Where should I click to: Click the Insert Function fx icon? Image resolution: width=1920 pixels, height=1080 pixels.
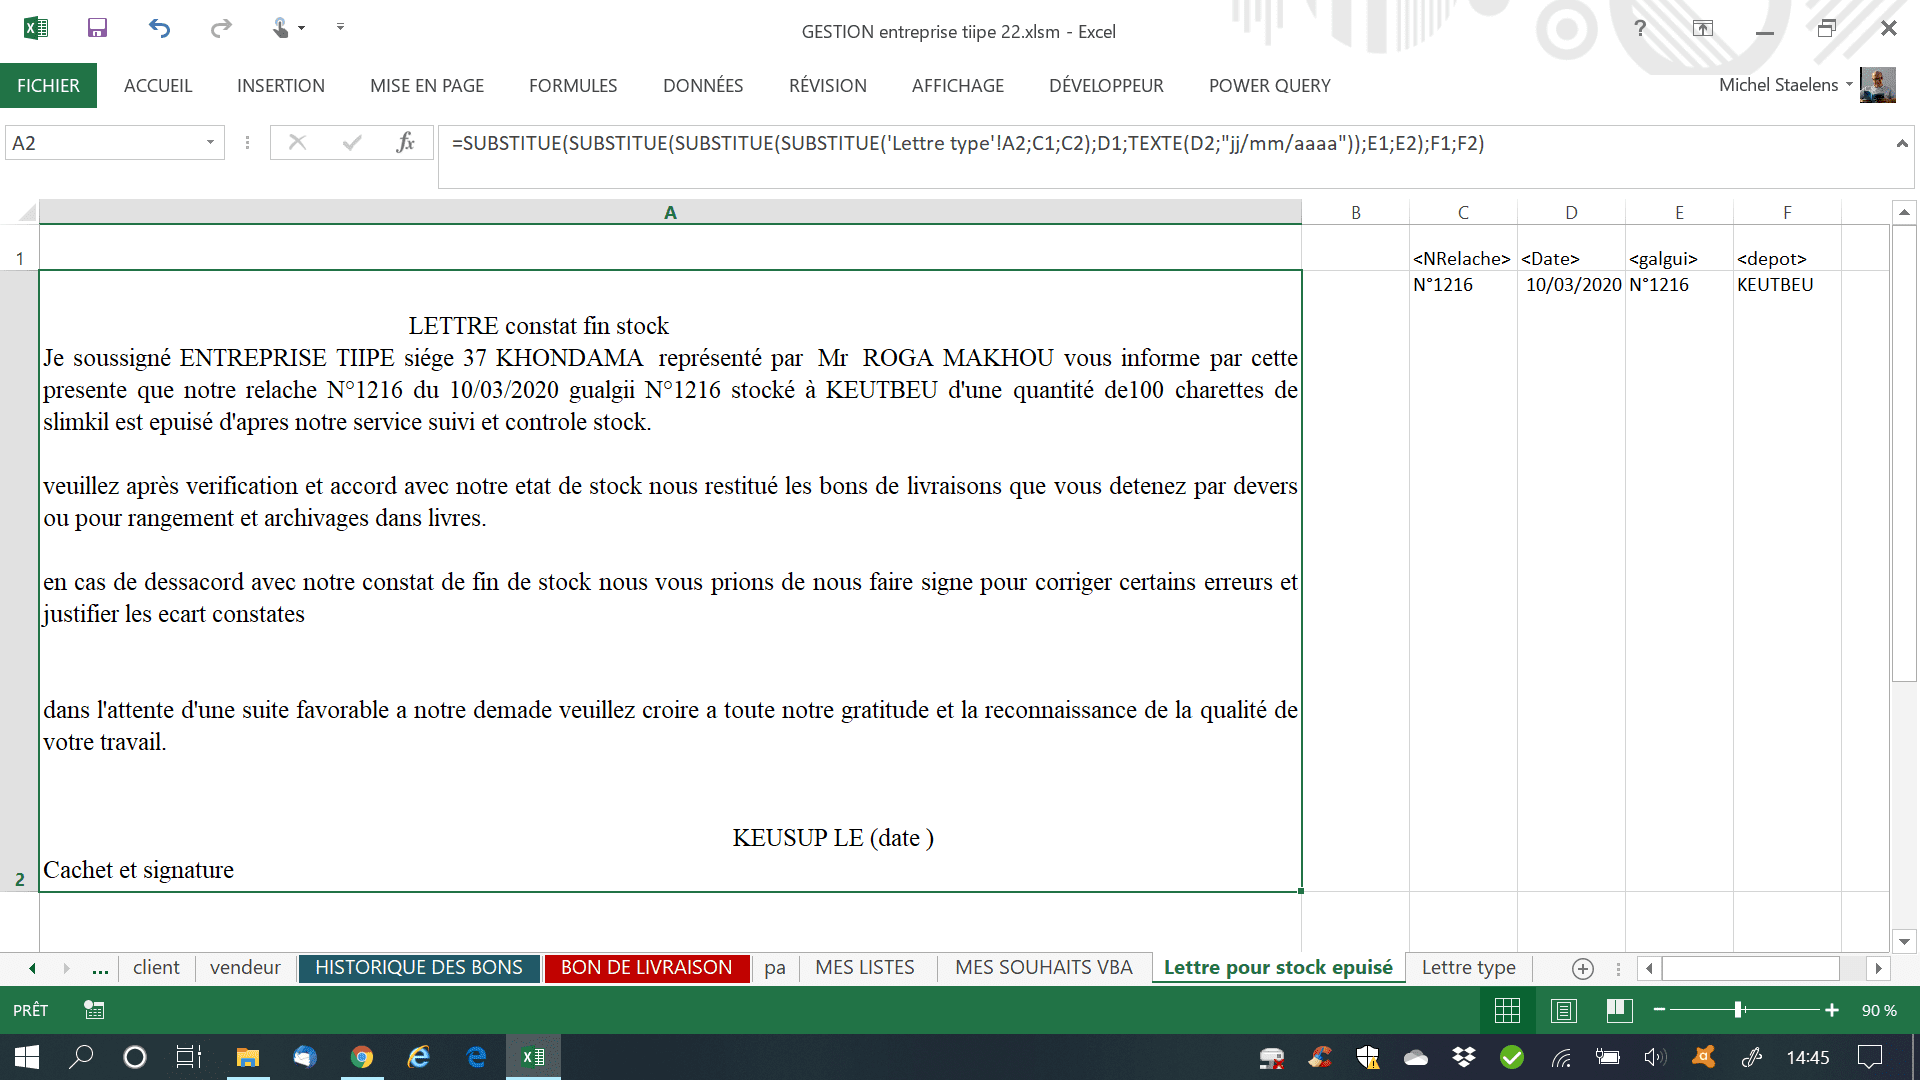point(405,143)
